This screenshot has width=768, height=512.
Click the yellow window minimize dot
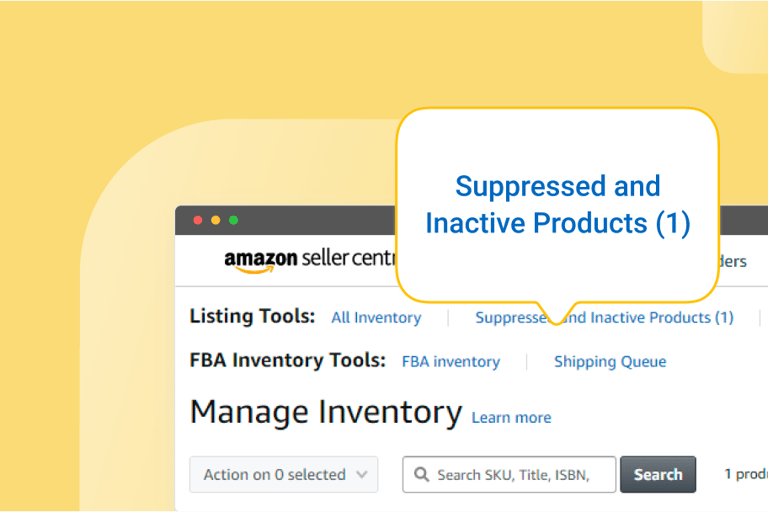click(x=216, y=220)
